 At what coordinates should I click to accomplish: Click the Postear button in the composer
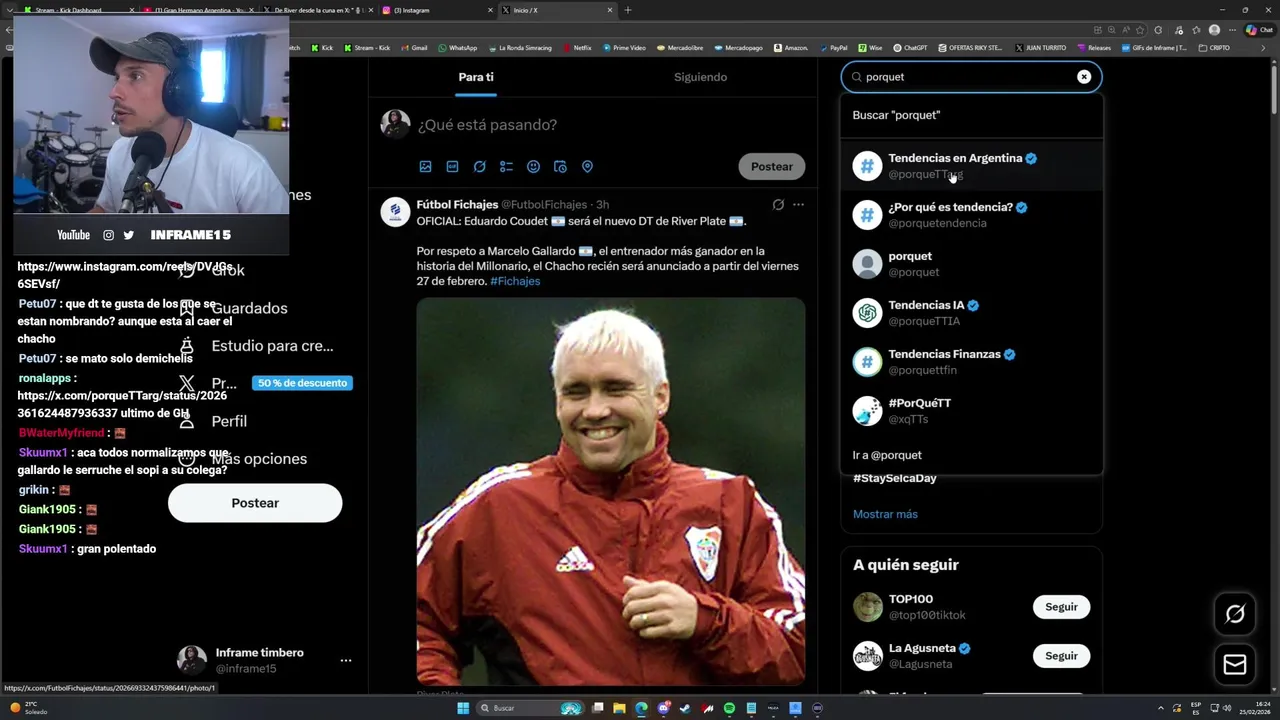pyautogui.click(x=772, y=167)
